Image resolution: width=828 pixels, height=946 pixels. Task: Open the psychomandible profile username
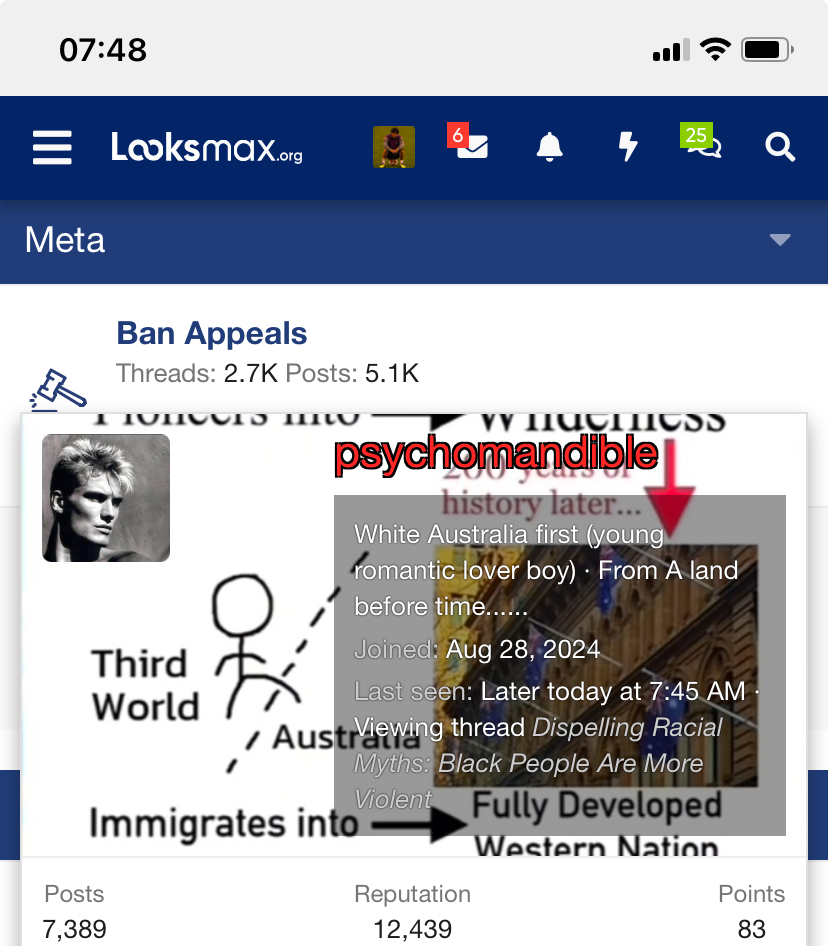pyautogui.click(x=495, y=453)
